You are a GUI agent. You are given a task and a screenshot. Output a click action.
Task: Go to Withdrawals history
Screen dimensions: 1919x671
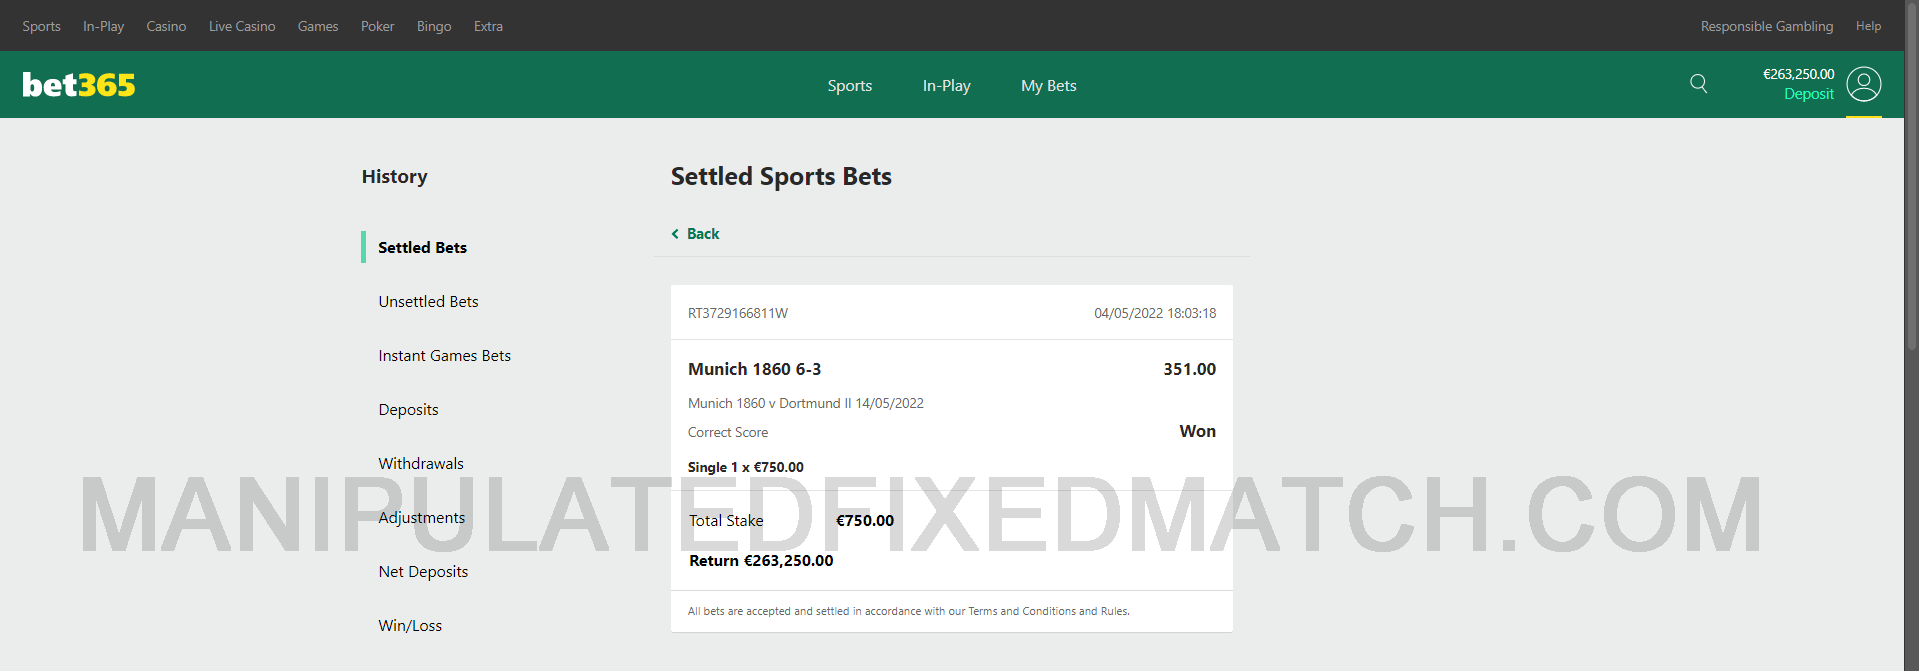pos(421,464)
